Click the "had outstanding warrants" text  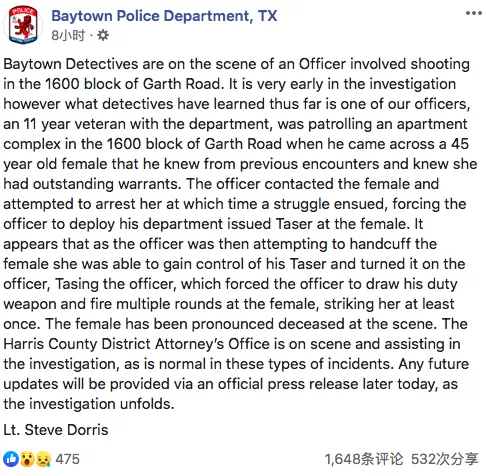pyautogui.click(x=92, y=184)
